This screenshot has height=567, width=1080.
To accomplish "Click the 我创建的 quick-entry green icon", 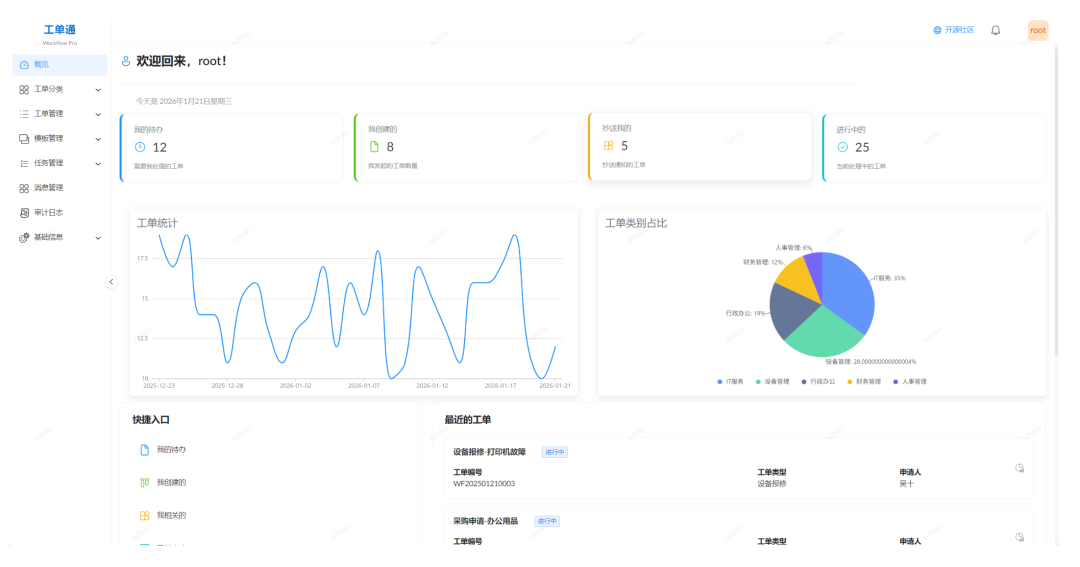I will (x=145, y=483).
